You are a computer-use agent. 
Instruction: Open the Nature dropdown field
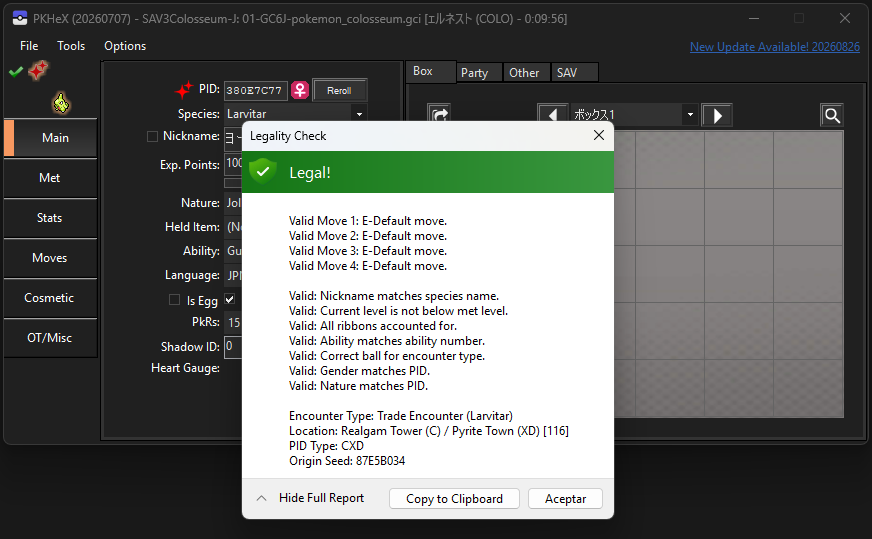233,203
